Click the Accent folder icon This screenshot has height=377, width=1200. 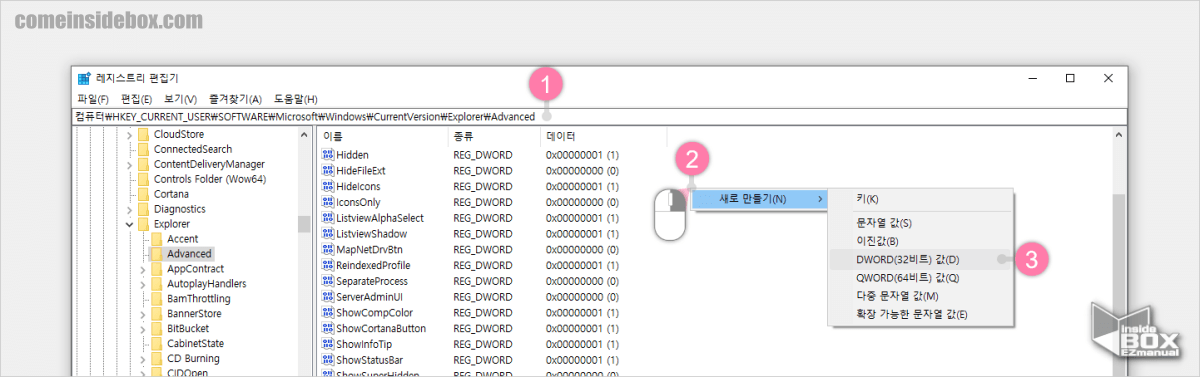coord(157,239)
